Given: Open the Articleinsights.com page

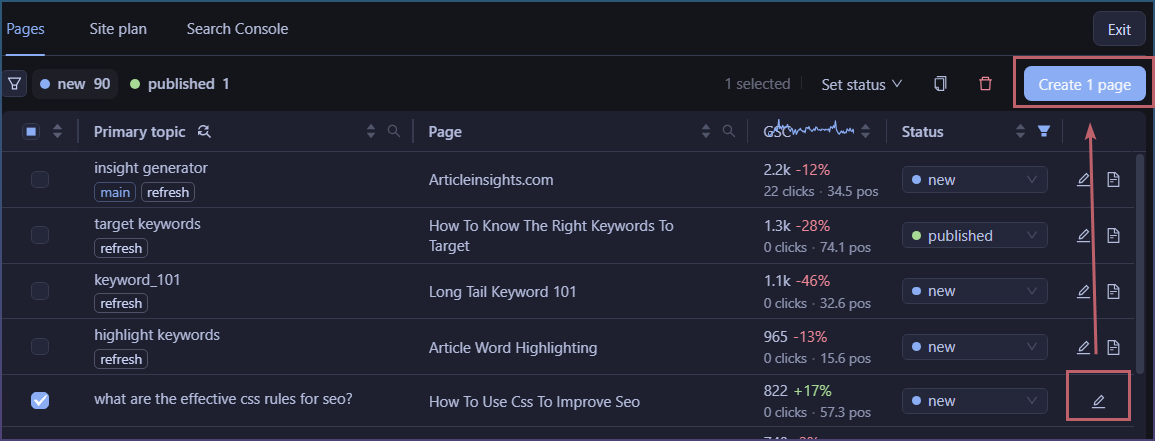Looking at the screenshot, I should 491,180.
